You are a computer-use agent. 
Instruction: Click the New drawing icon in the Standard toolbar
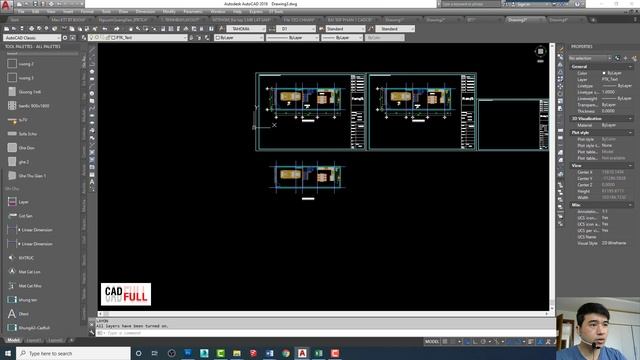point(7,29)
